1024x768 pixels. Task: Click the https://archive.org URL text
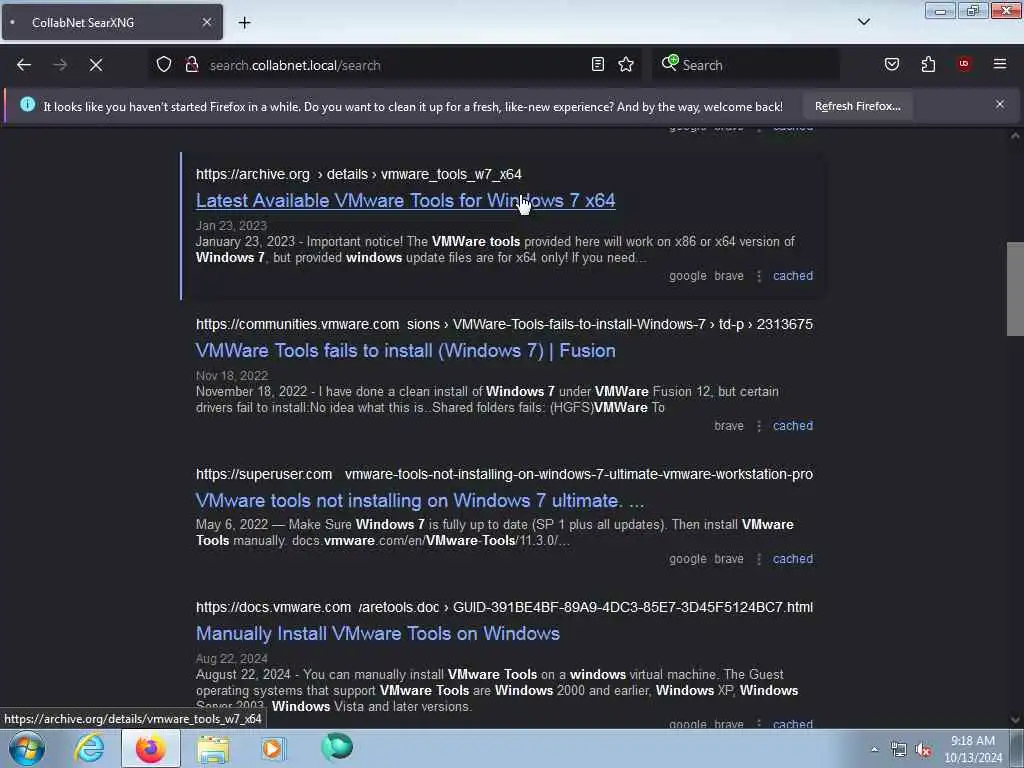253,174
